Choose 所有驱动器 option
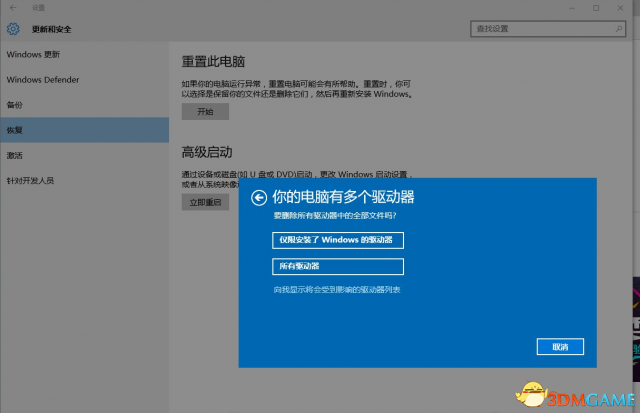Viewport: 640px width, 413px height. click(338, 266)
